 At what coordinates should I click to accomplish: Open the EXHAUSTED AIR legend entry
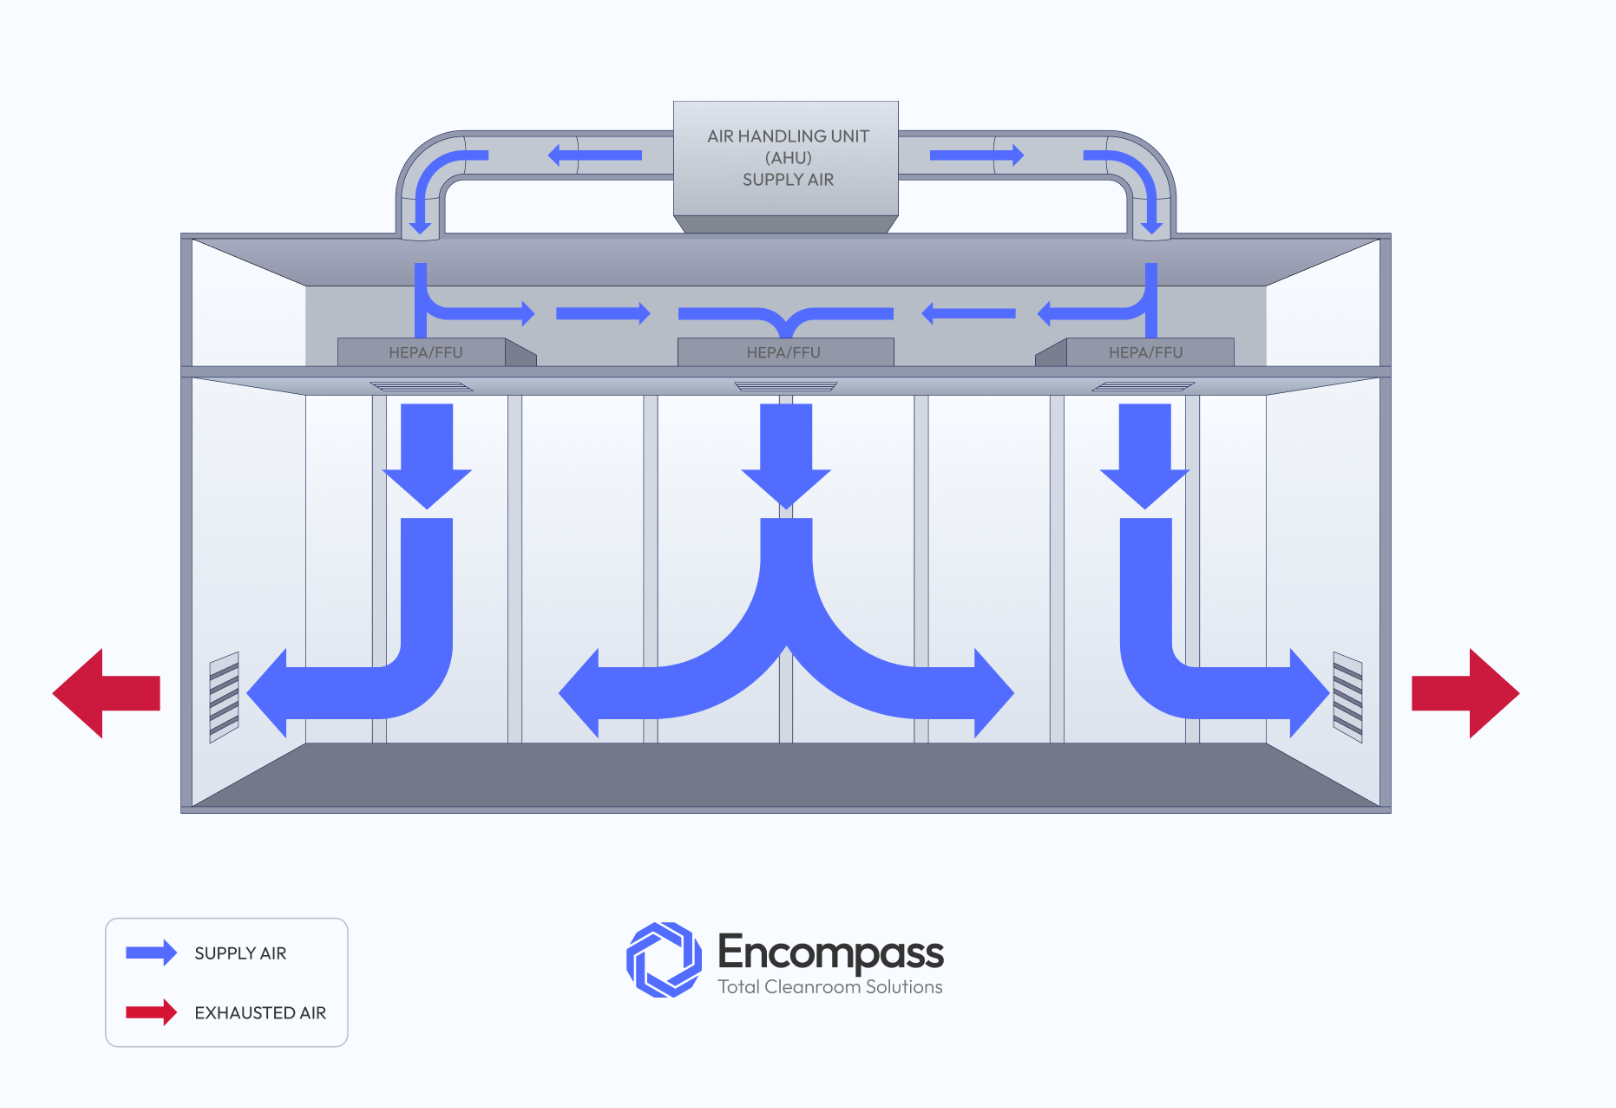tap(260, 1012)
